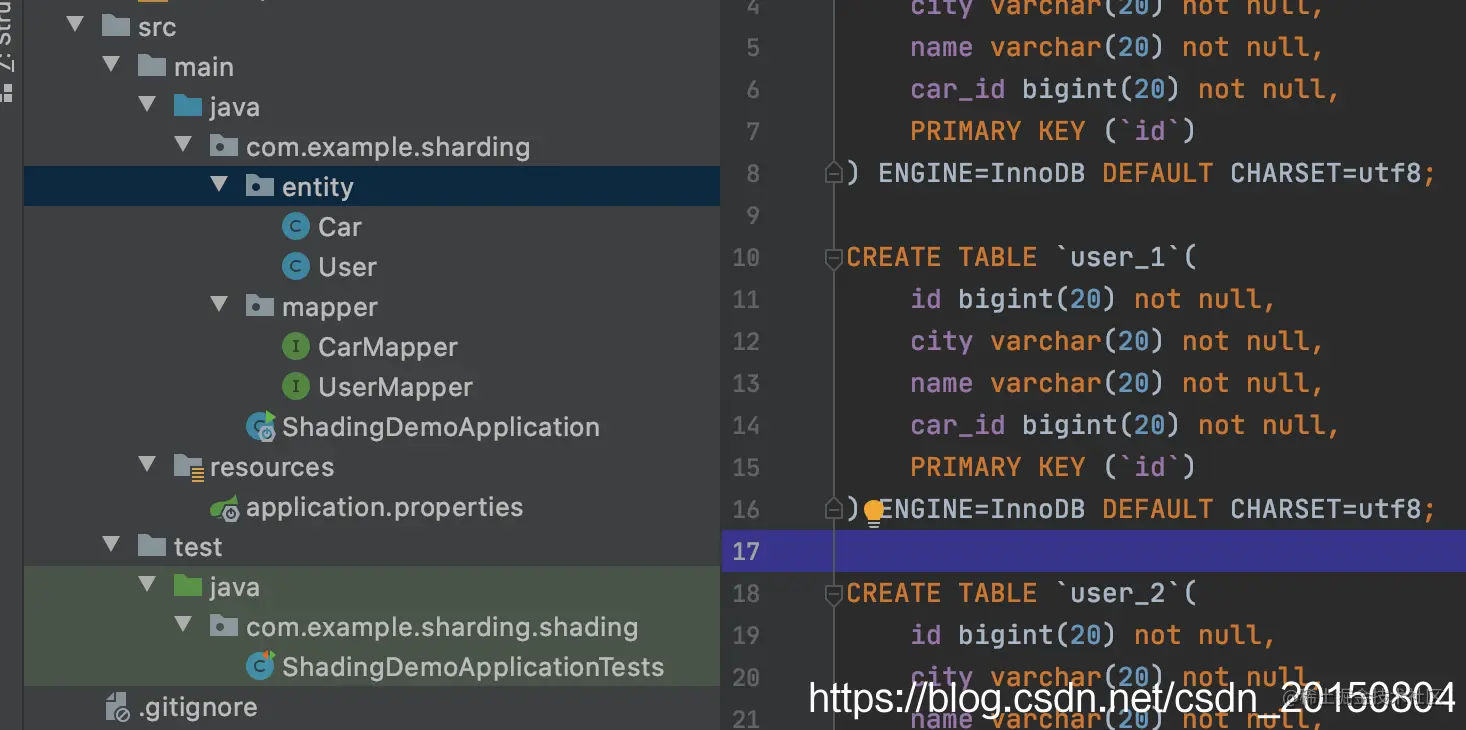Click the main folder icon
The image size is (1466, 730).
tap(152, 66)
